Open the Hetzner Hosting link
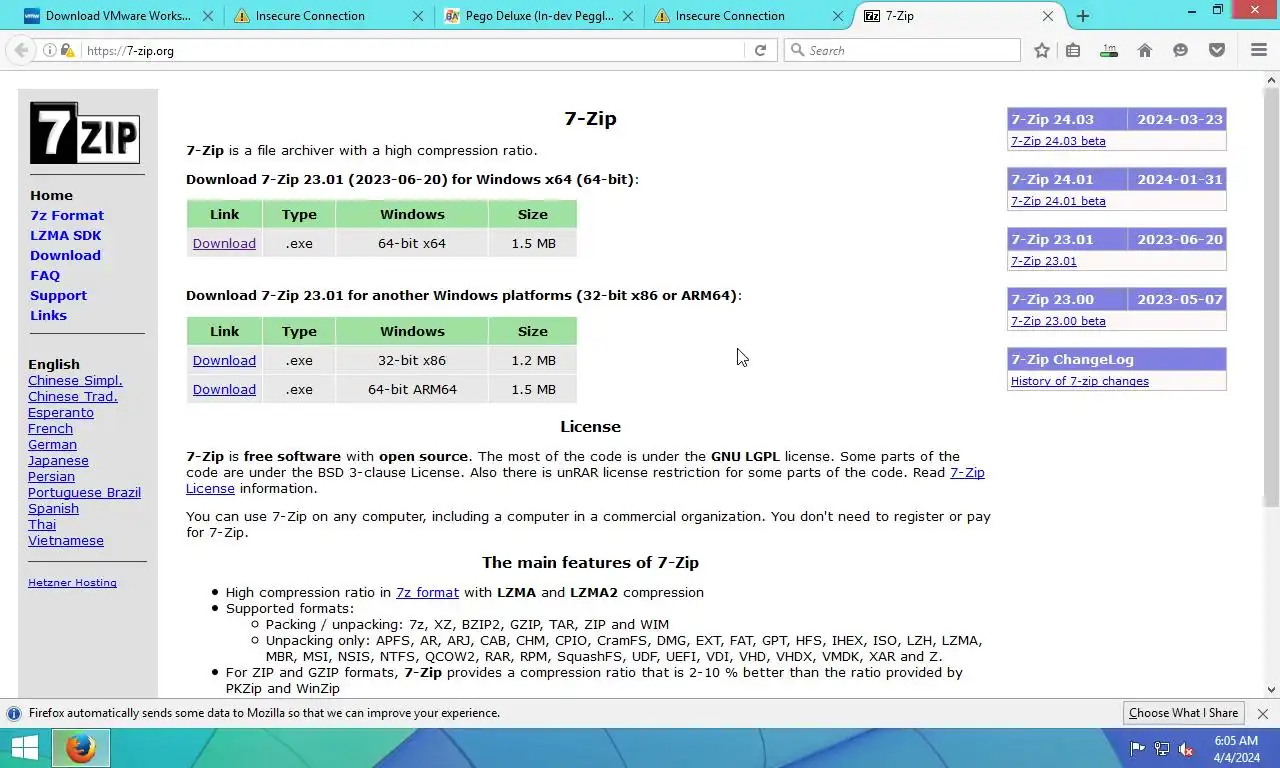1280x768 pixels. [x=72, y=582]
